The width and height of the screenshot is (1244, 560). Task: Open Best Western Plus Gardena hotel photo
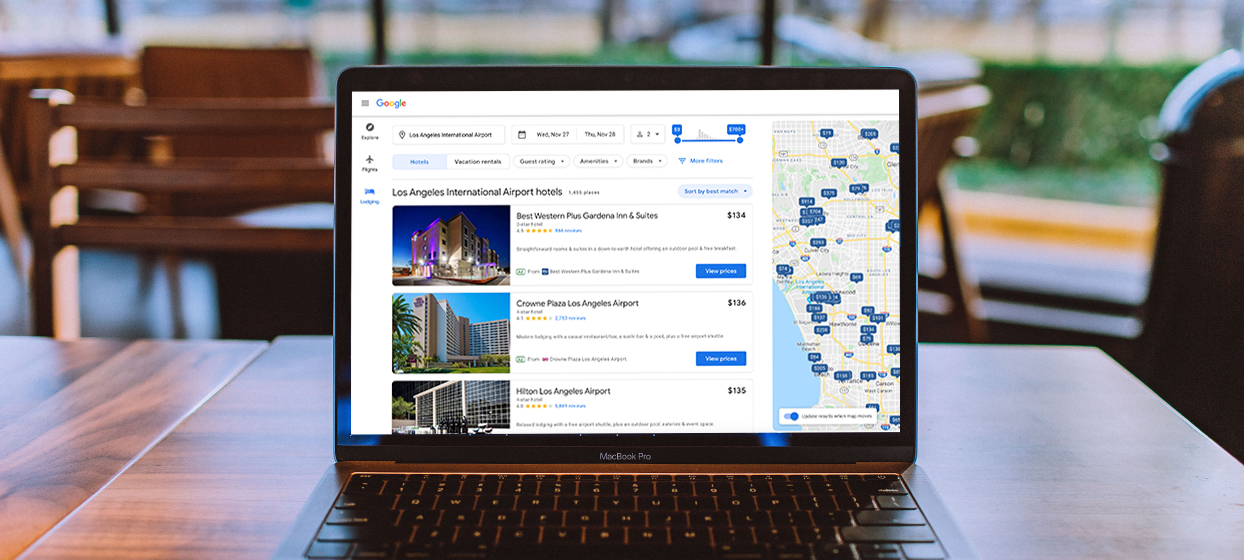point(451,245)
